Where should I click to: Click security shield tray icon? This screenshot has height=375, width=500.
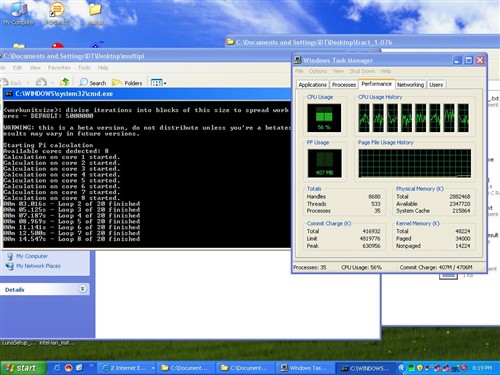[420, 368]
